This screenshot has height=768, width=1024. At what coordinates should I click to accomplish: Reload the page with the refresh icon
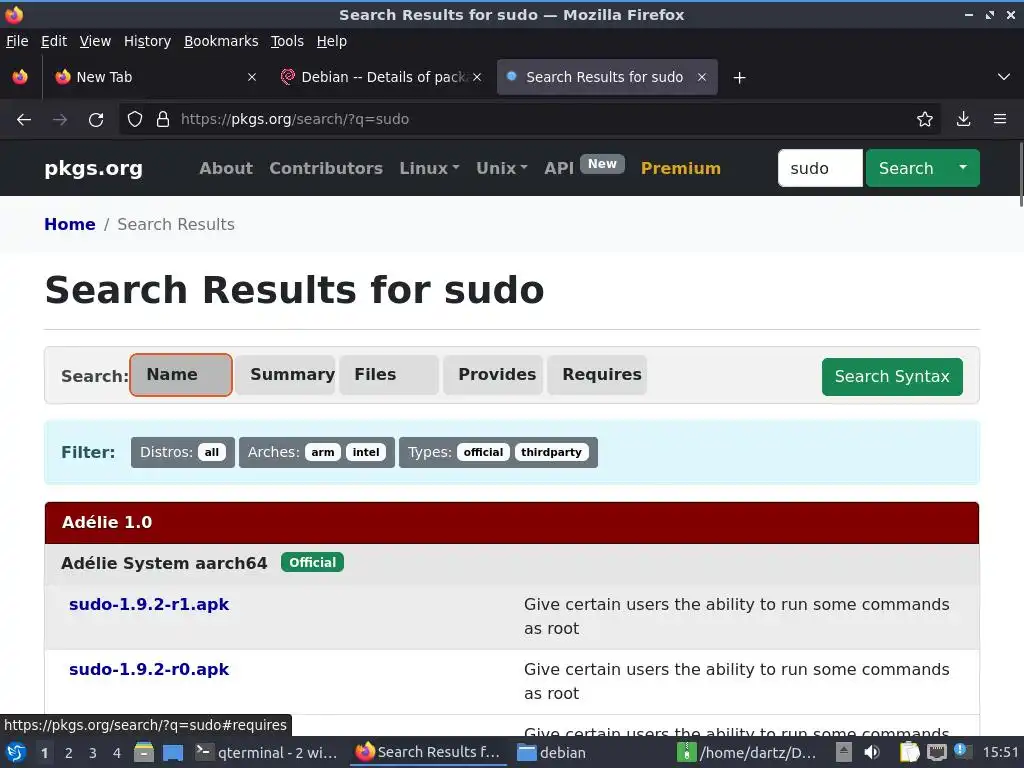click(x=96, y=120)
